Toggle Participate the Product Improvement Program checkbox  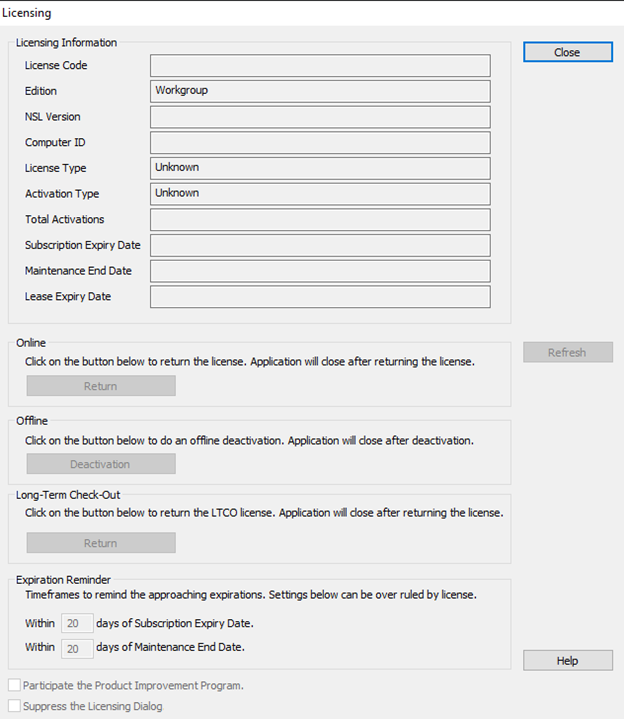click(14, 686)
